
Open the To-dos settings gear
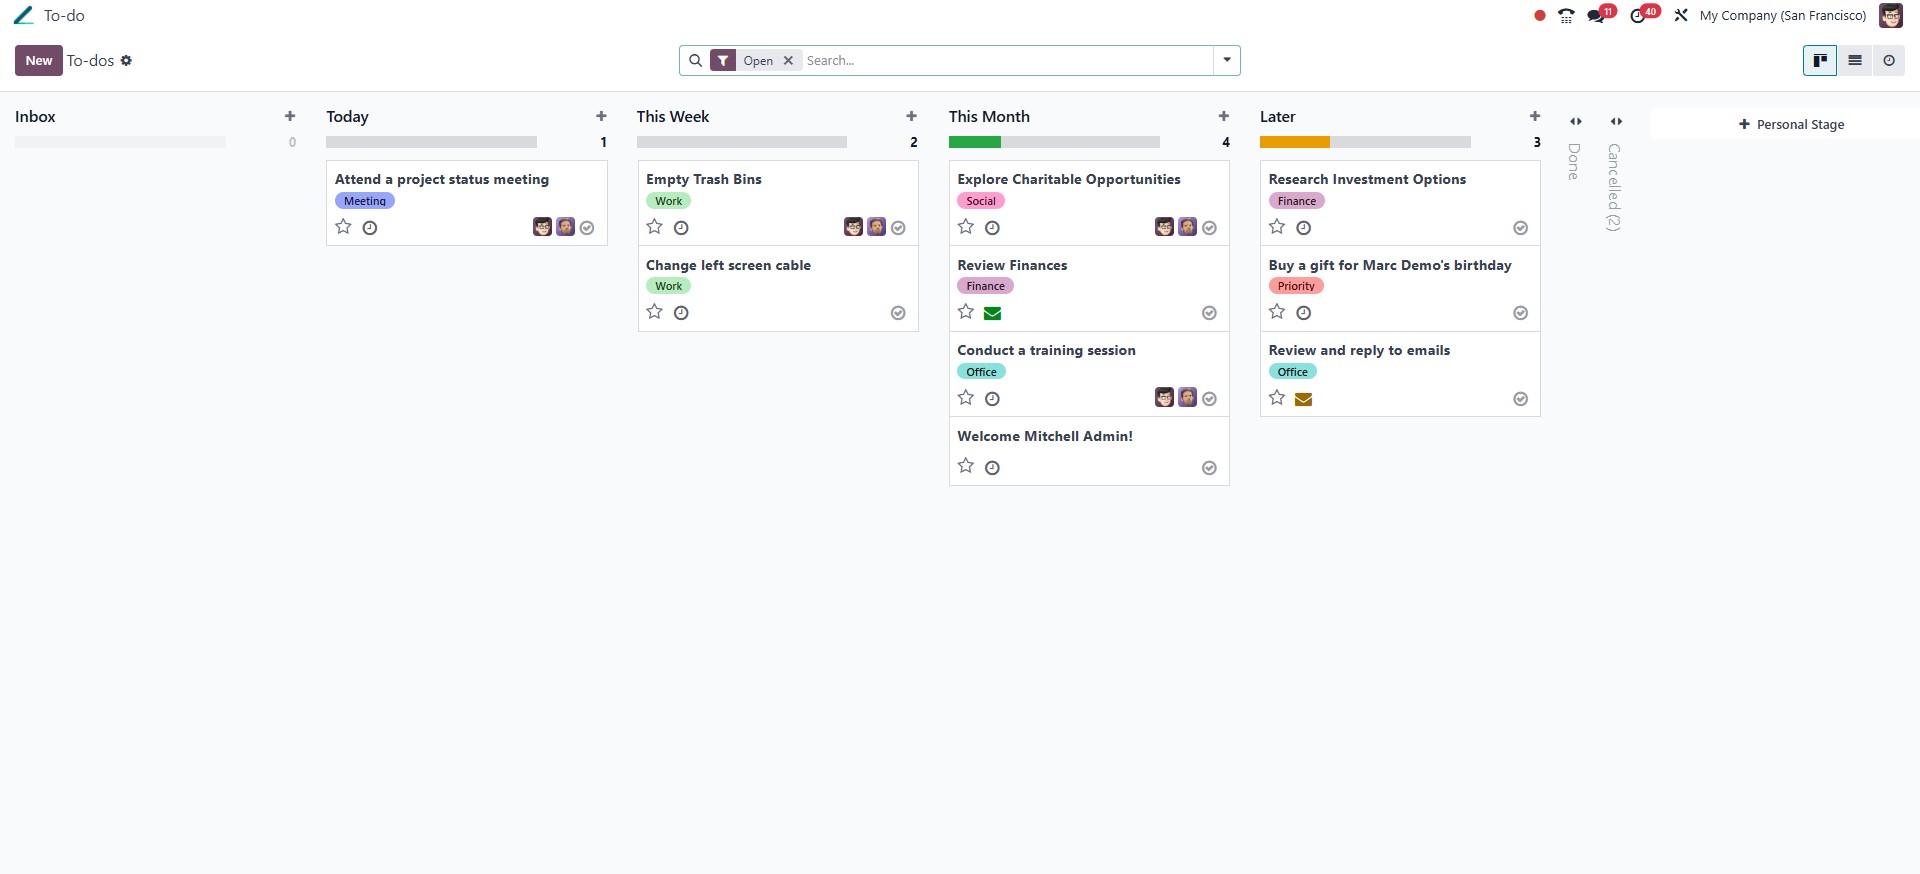[x=126, y=61]
